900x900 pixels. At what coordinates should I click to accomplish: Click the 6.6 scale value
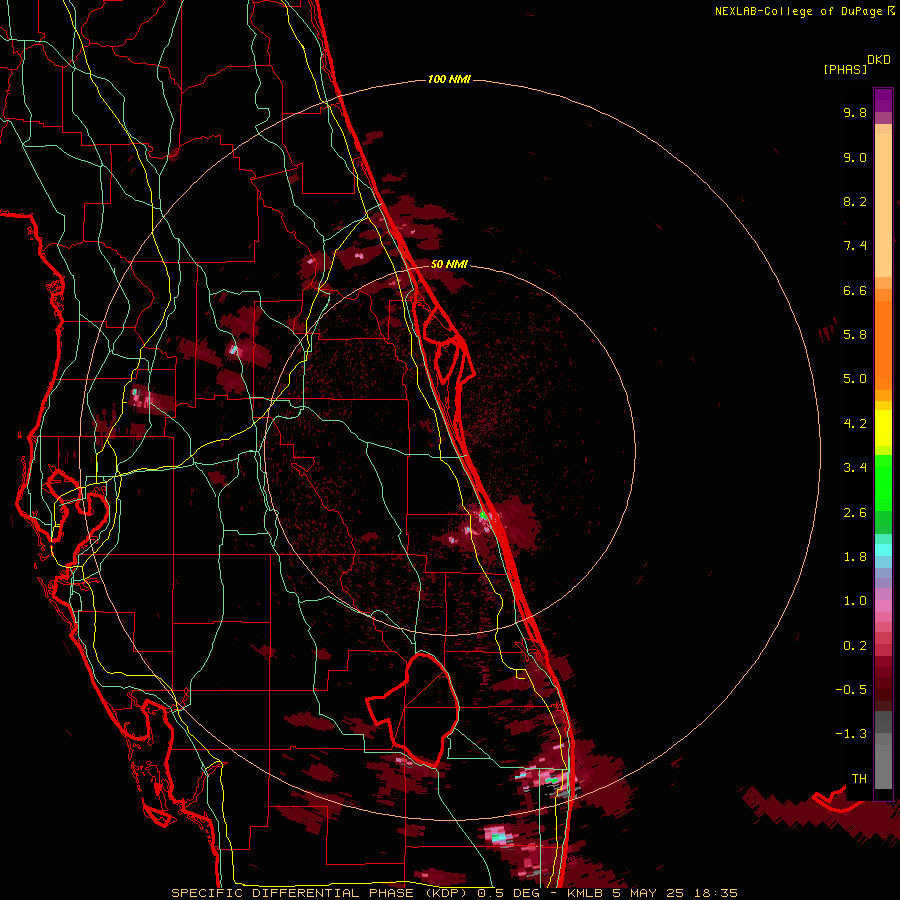[x=855, y=290]
